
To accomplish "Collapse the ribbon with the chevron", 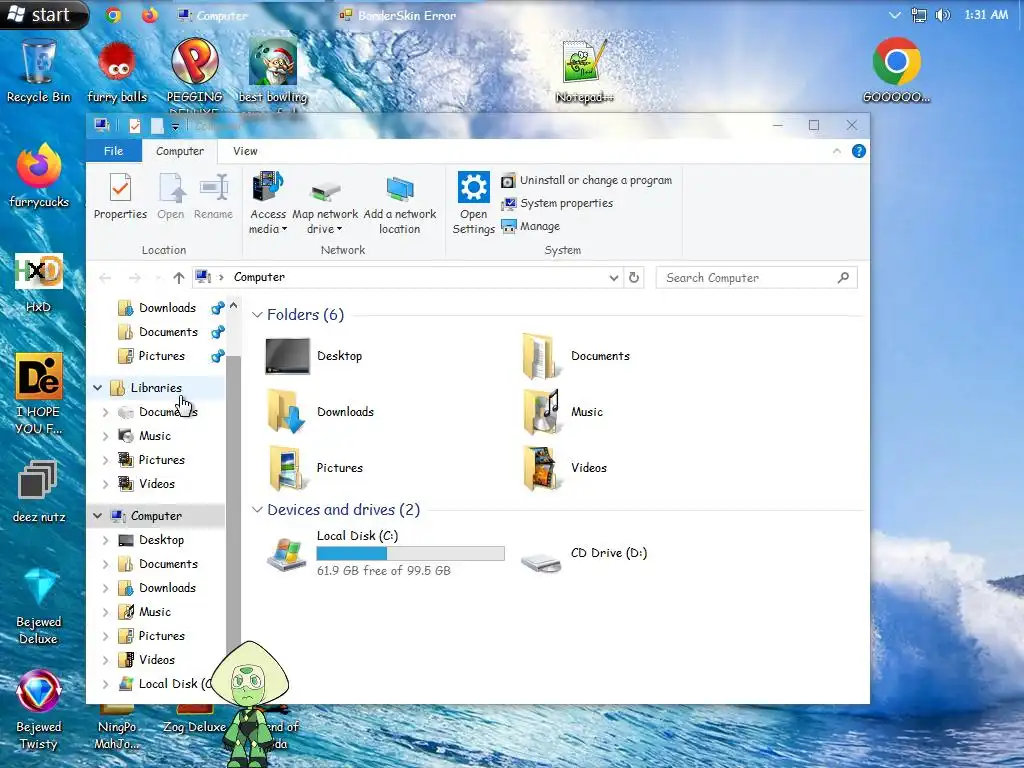I will coord(837,151).
